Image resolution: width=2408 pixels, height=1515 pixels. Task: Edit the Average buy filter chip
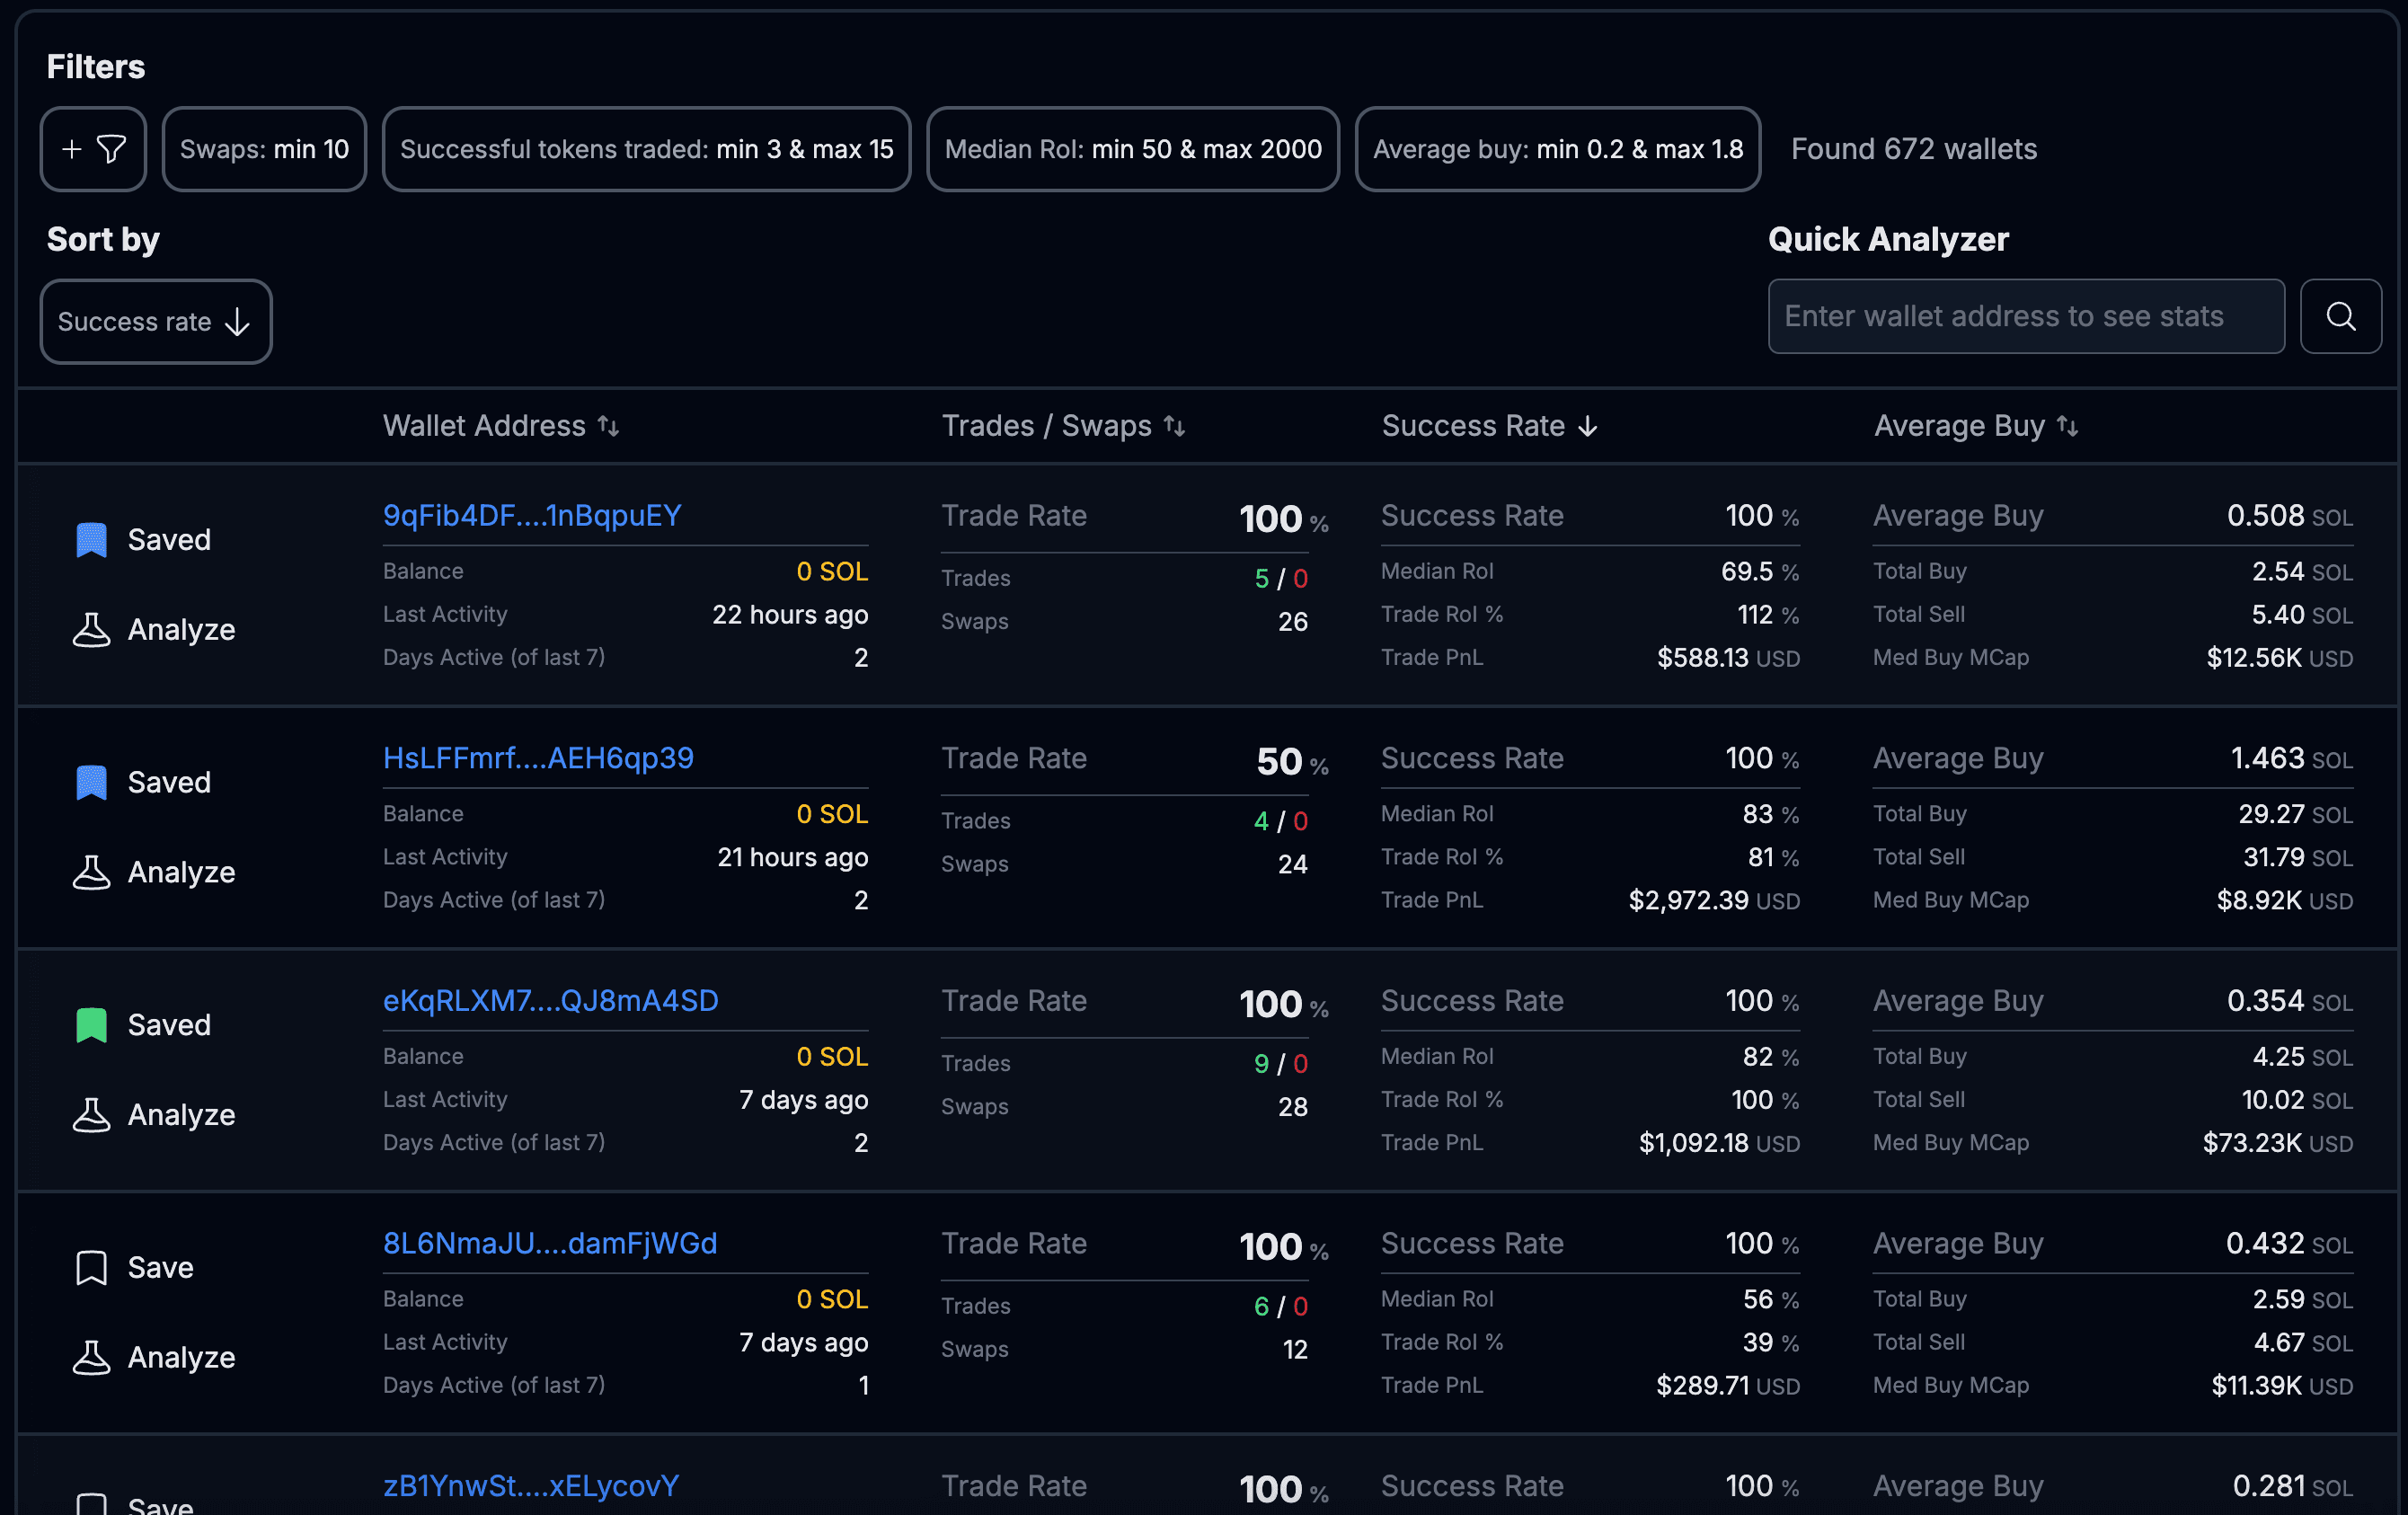point(1557,149)
